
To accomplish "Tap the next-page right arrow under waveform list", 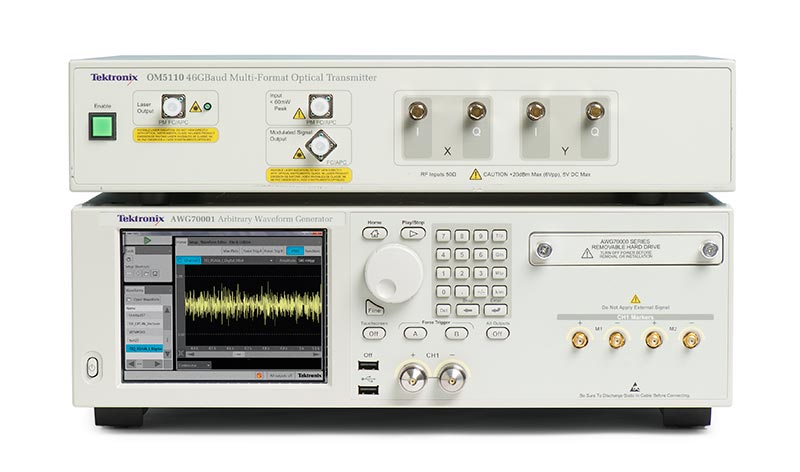I will 157,364.
